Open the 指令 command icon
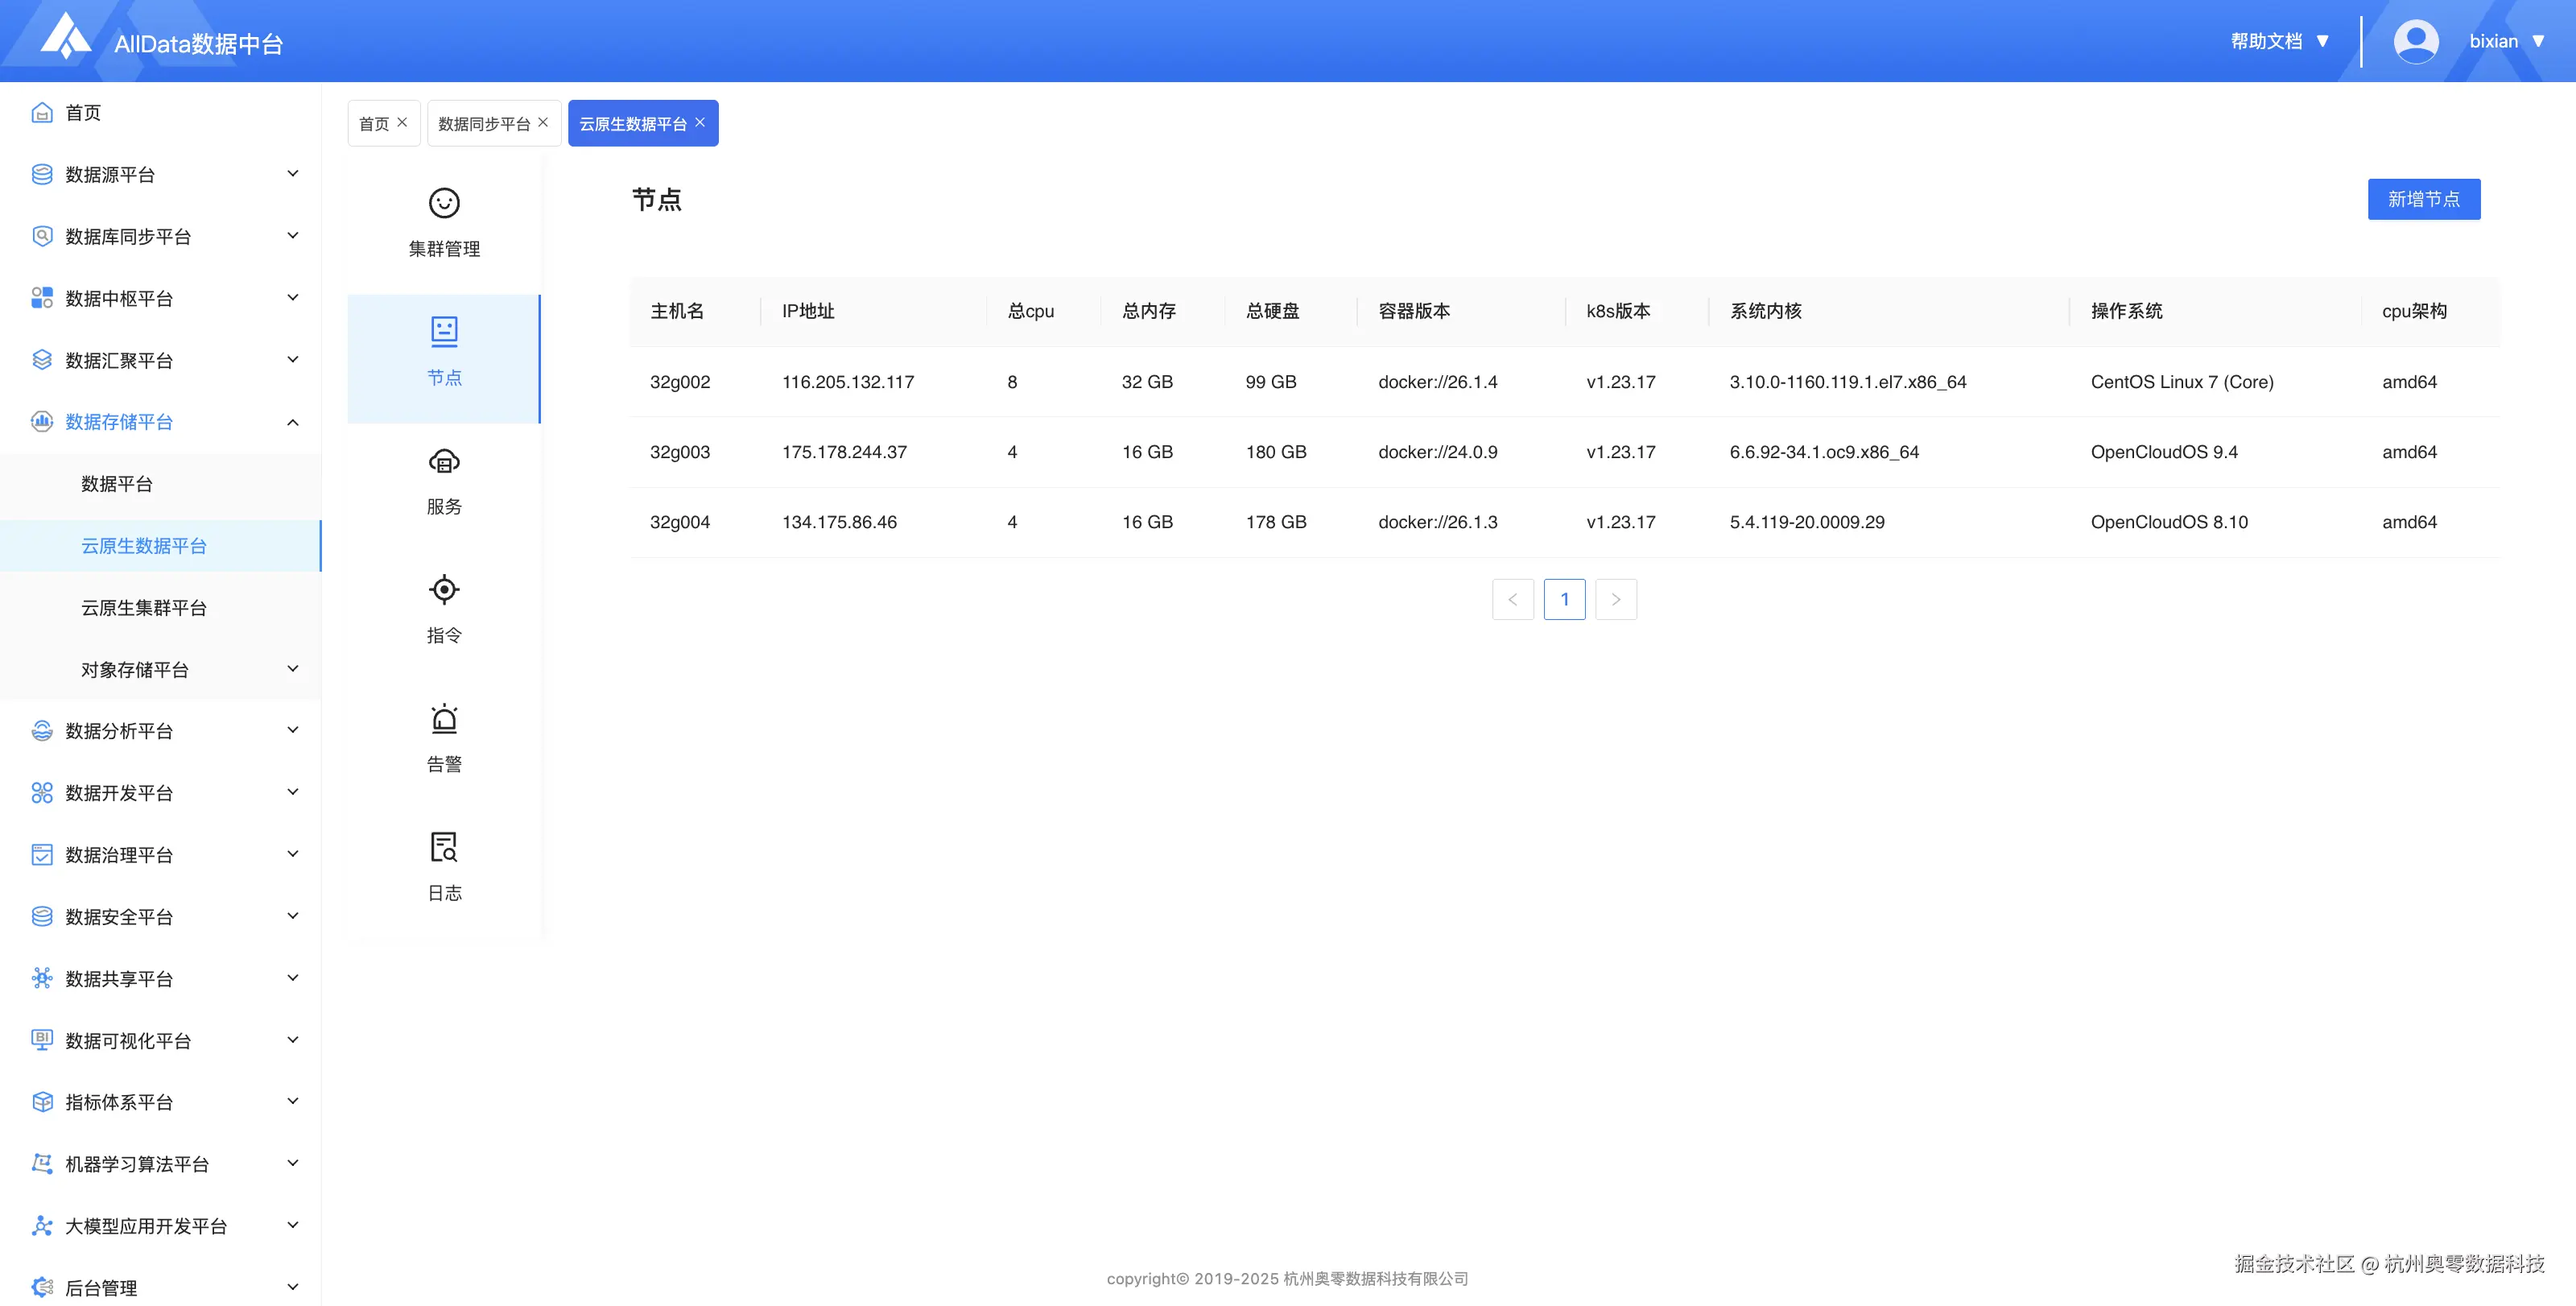Viewport: 2576px width, 1306px height. click(x=444, y=590)
